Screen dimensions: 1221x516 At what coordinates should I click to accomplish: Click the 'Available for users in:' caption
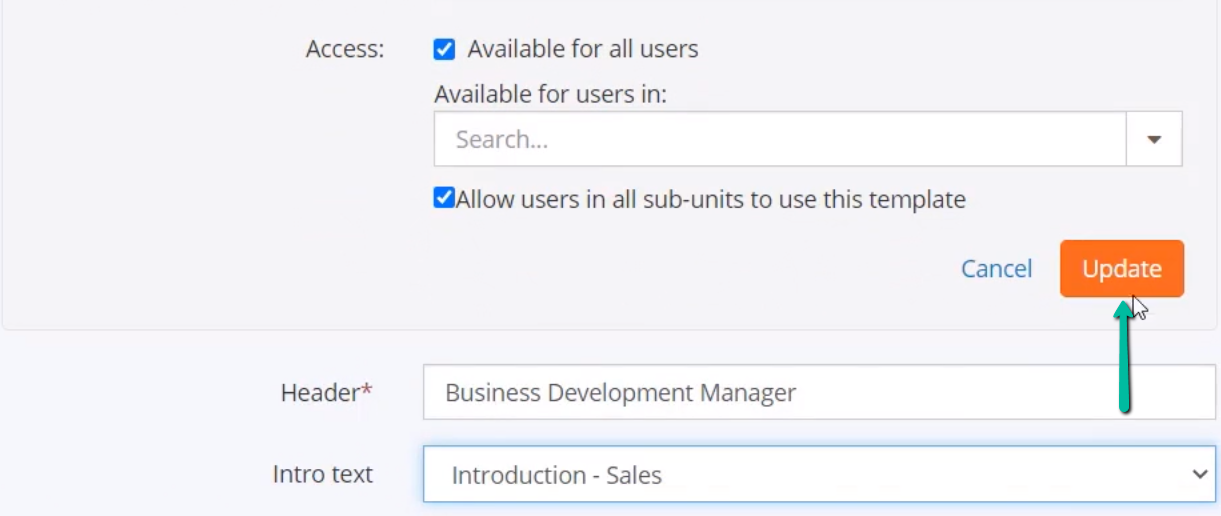[x=551, y=95]
